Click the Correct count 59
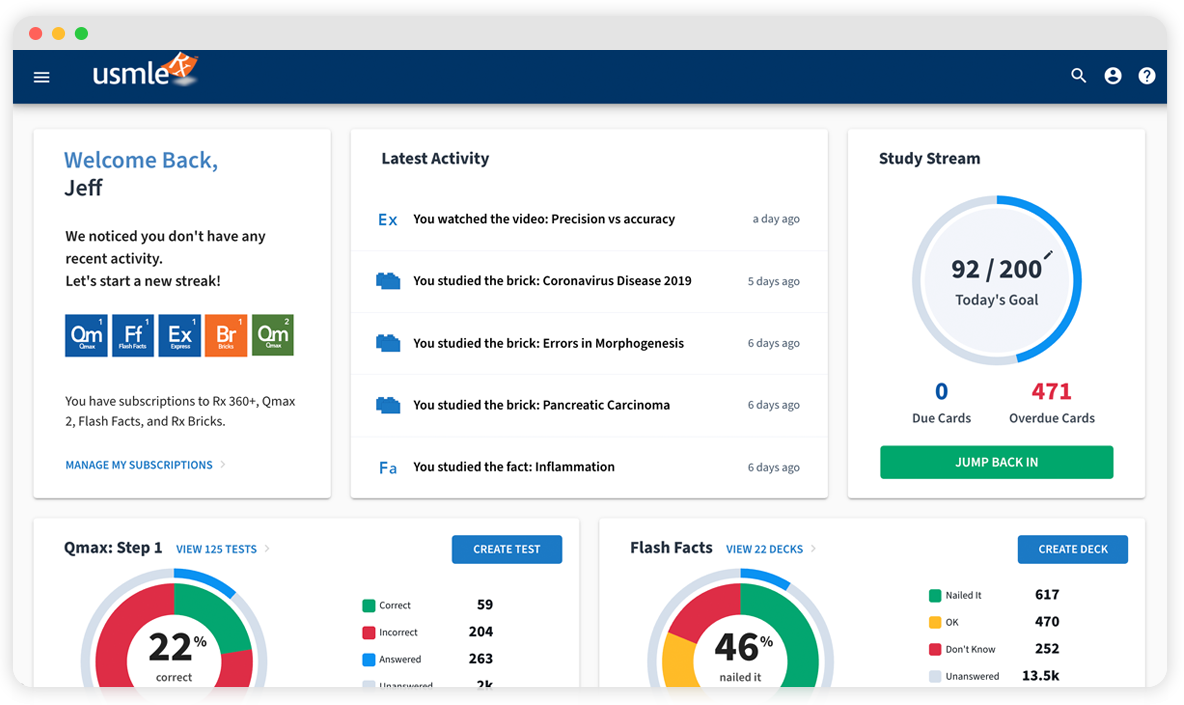The image size is (1184, 705). [x=485, y=605]
